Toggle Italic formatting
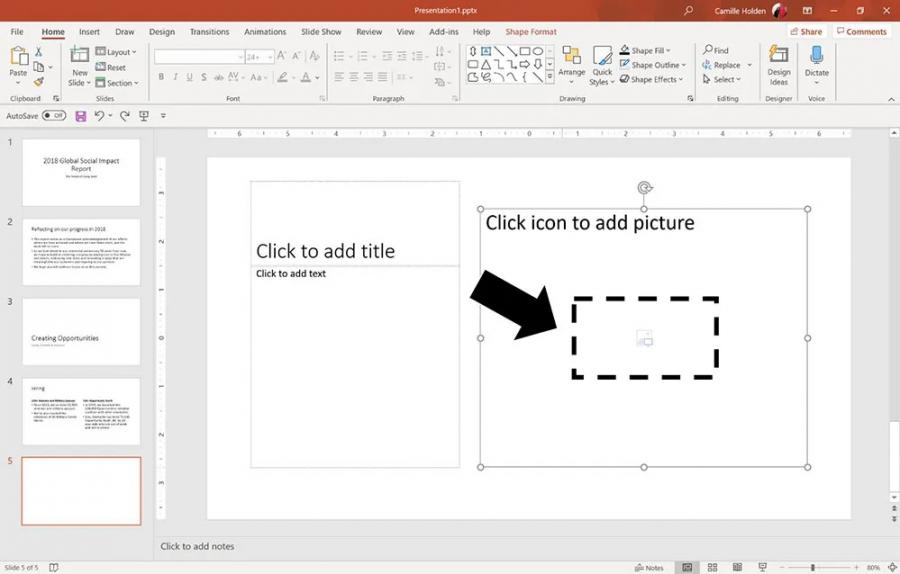This screenshot has height=574, width=900. [x=175, y=76]
